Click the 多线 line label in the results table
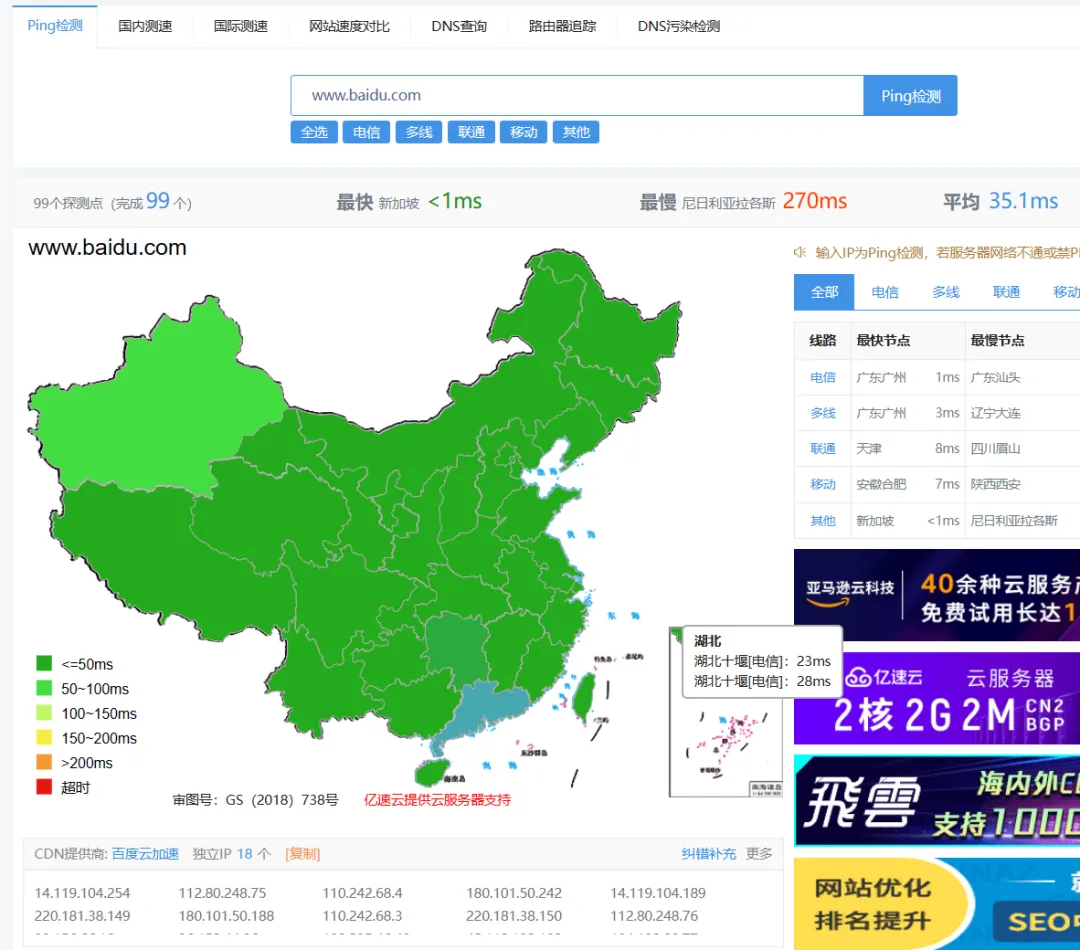 click(821, 412)
